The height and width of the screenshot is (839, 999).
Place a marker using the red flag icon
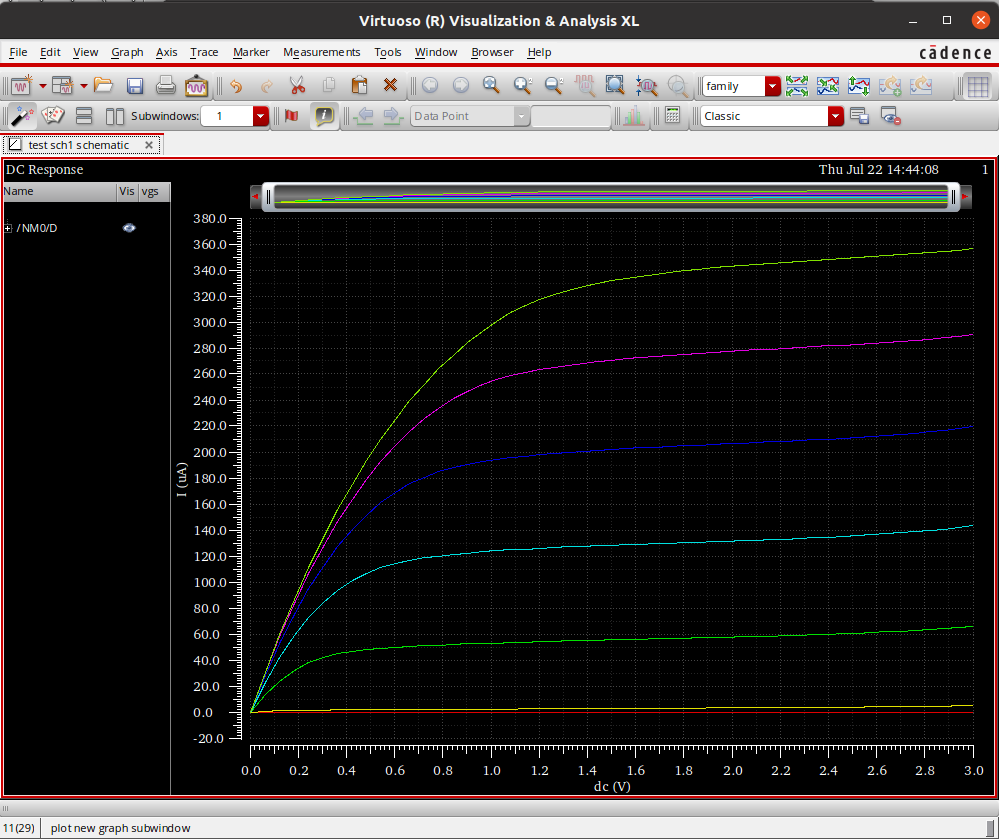(292, 116)
